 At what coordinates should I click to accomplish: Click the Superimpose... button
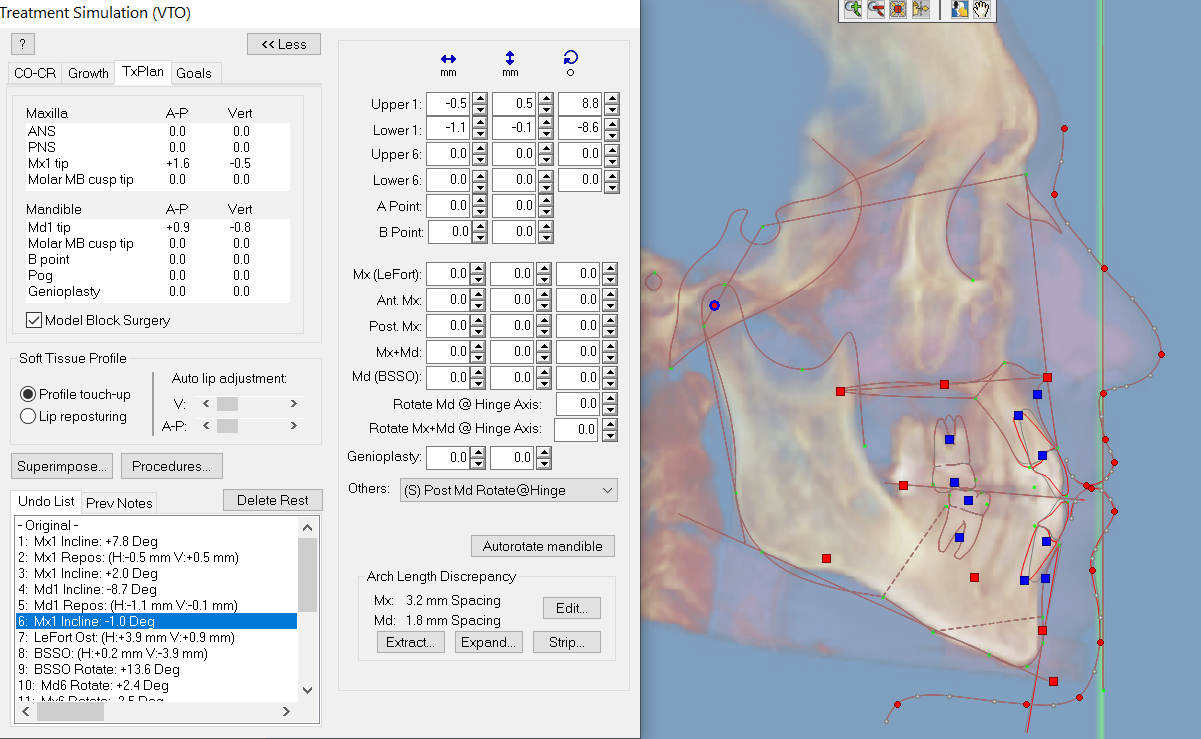[63, 466]
